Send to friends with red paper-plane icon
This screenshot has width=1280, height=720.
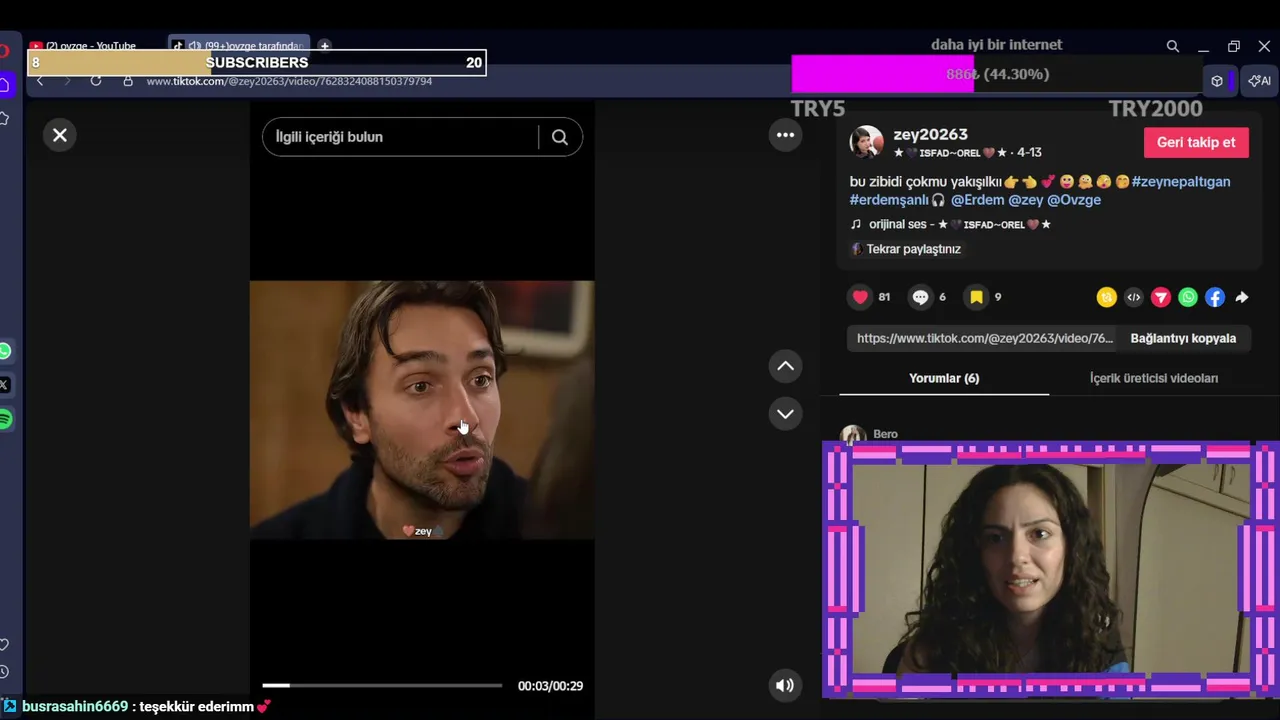click(1160, 297)
